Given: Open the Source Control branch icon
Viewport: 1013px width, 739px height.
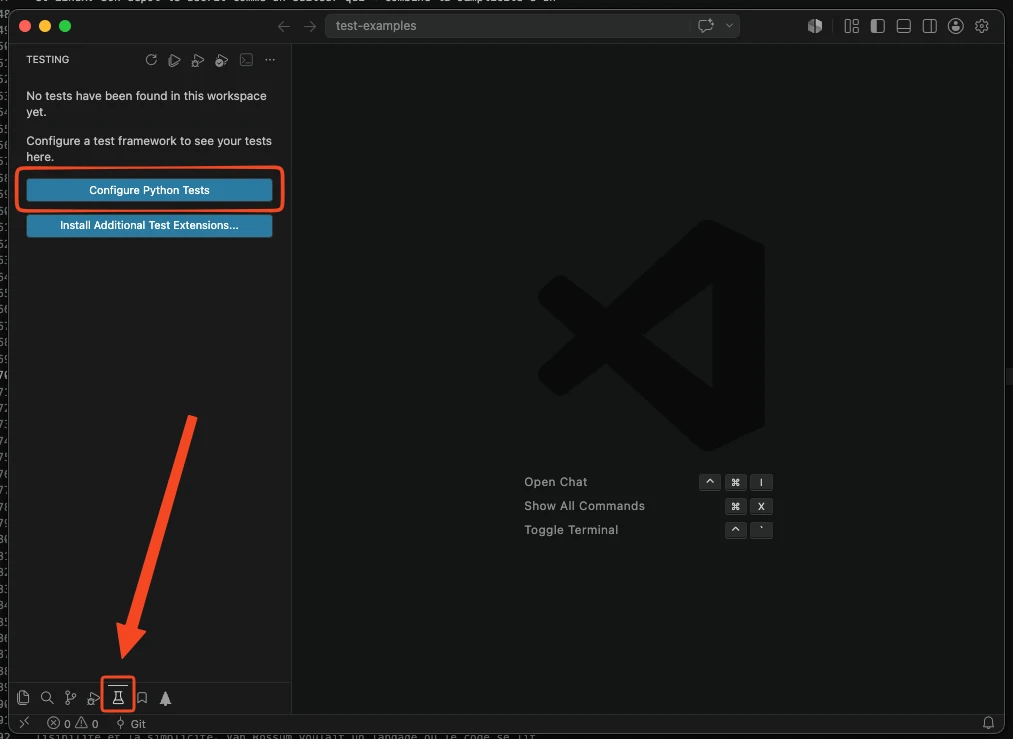Looking at the screenshot, I should [x=70, y=698].
